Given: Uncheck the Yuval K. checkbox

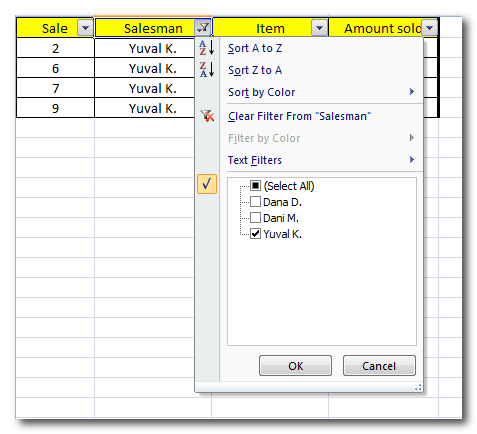Looking at the screenshot, I should [x=255, y=234].
